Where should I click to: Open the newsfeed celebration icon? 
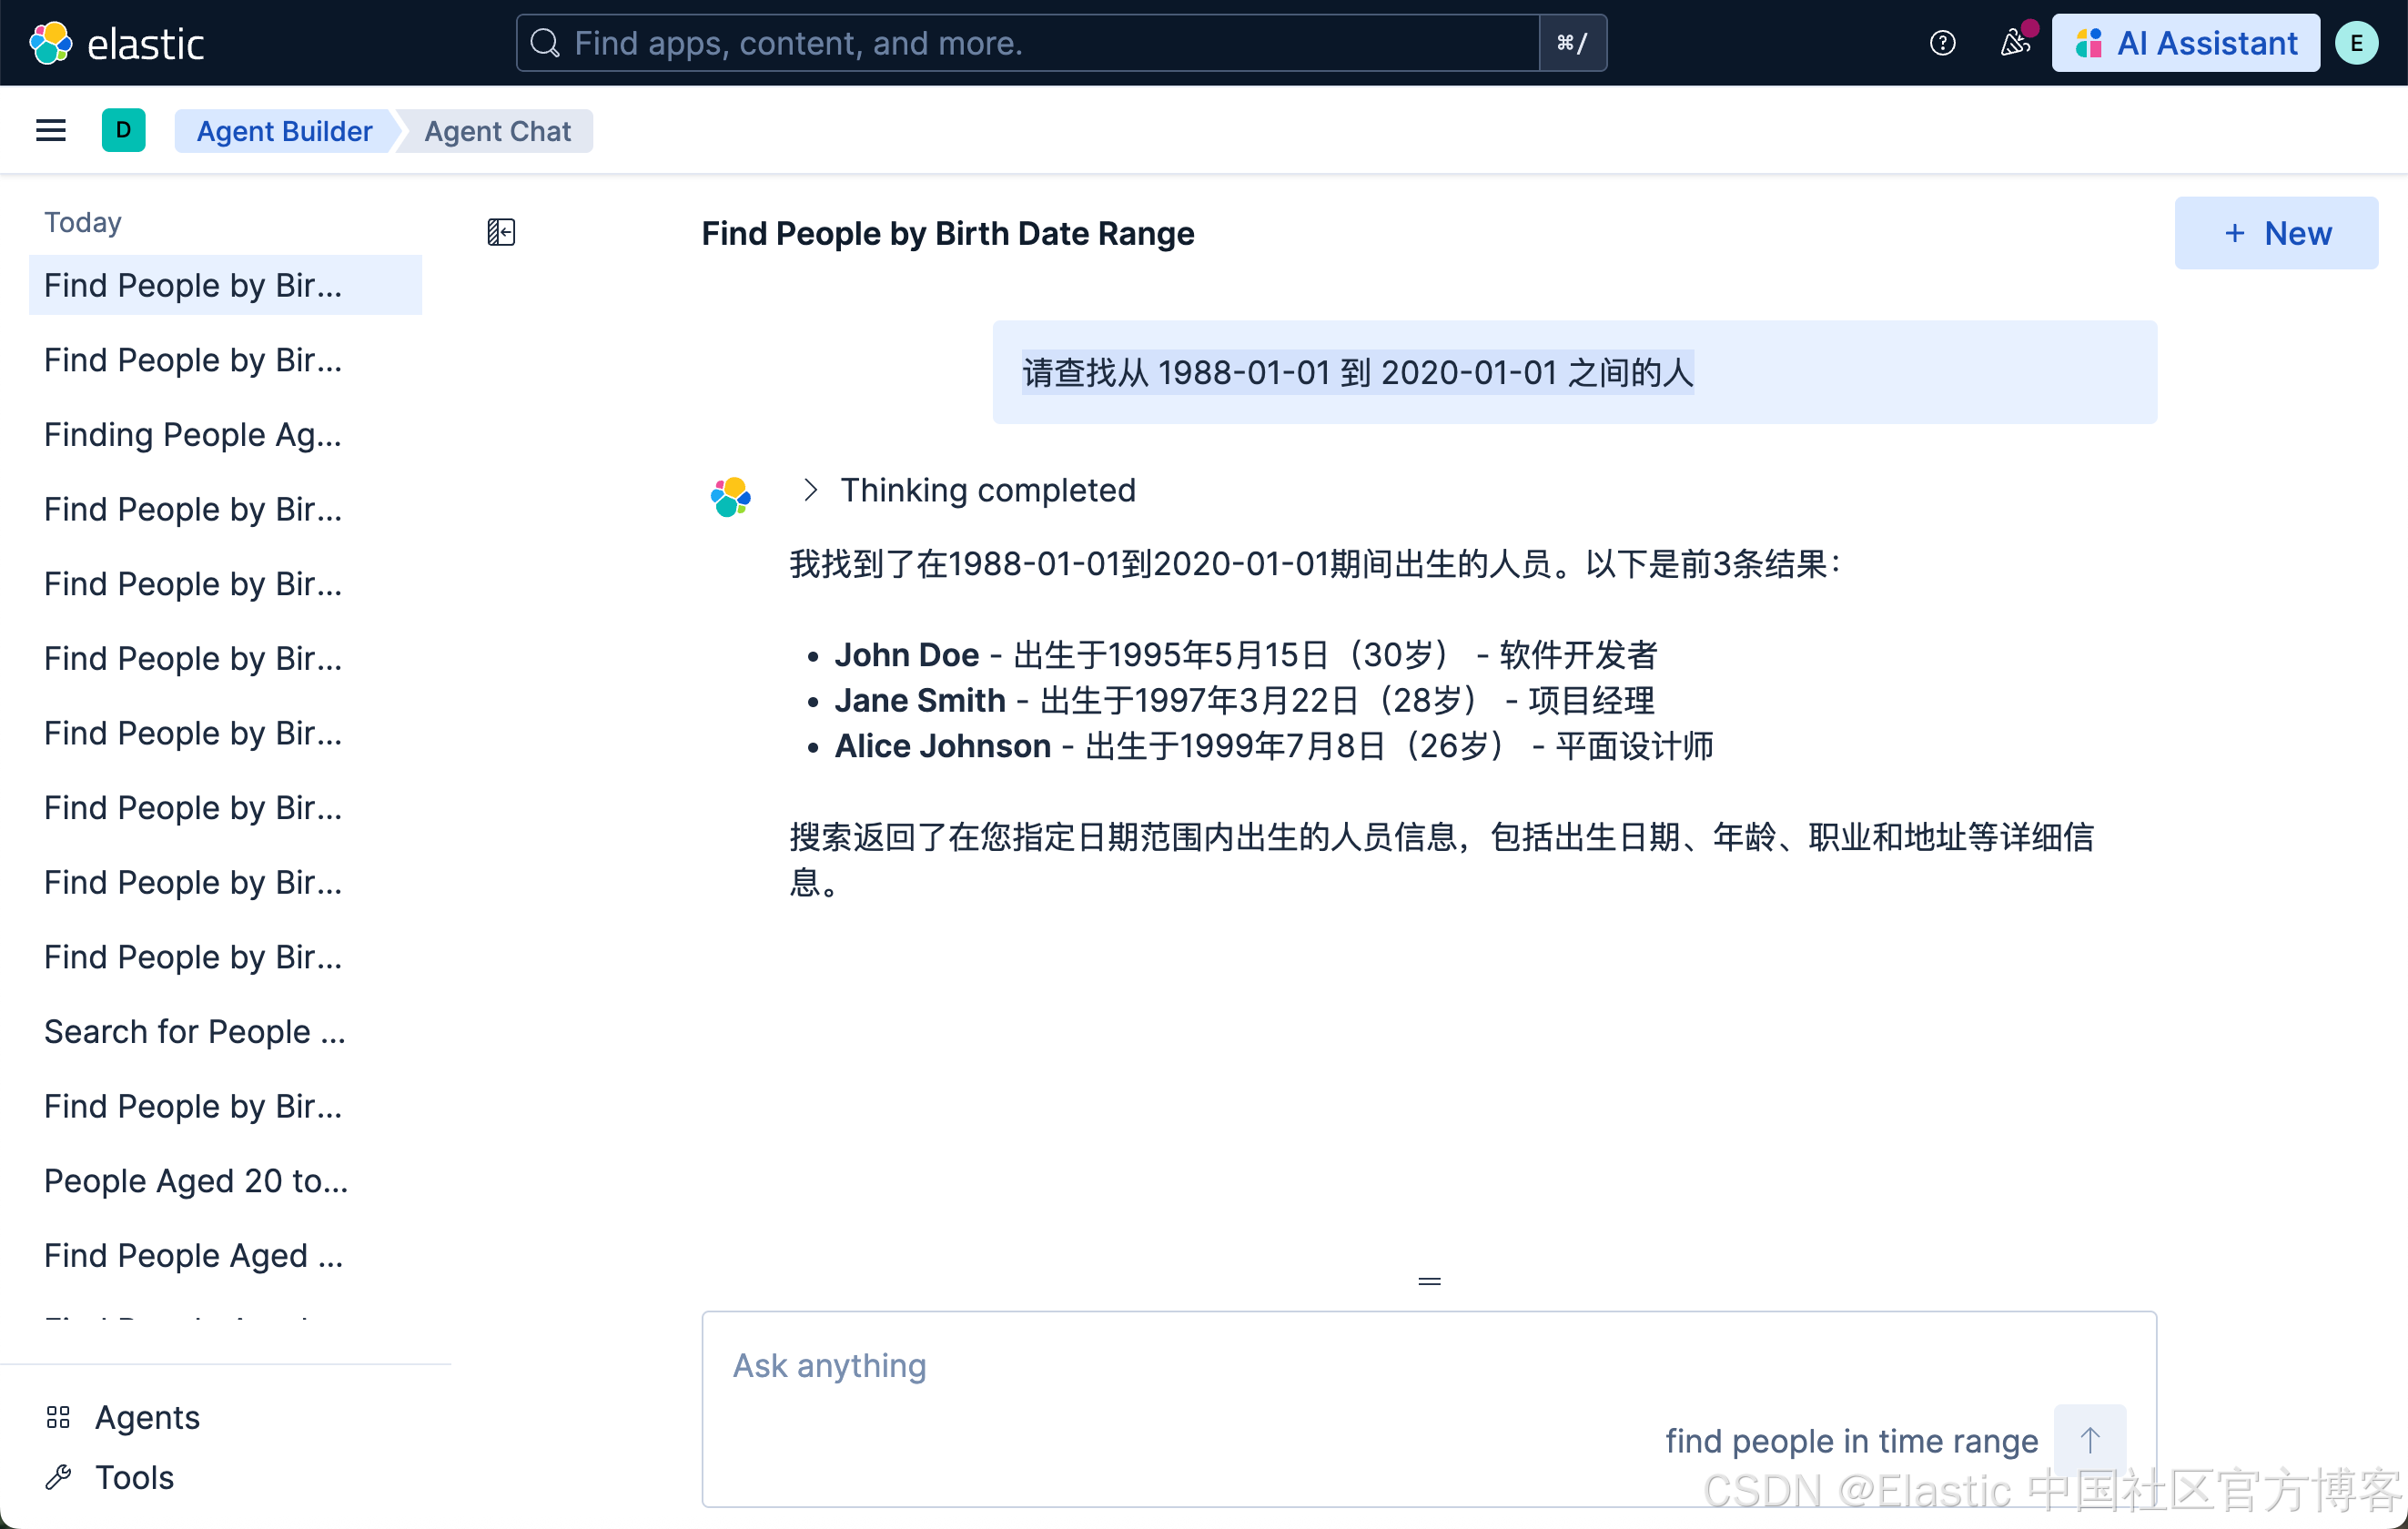click(x=2015, y=43)
